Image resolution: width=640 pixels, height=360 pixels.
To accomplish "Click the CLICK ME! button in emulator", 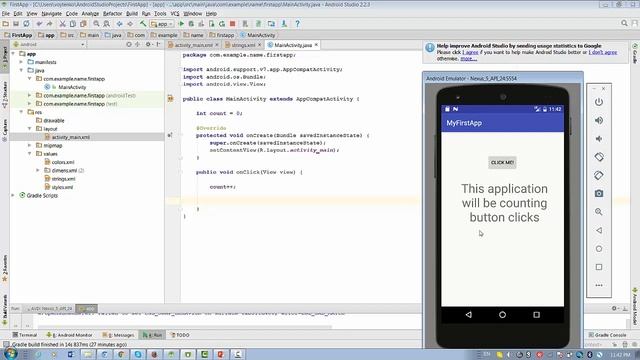I will pos(502,162).
